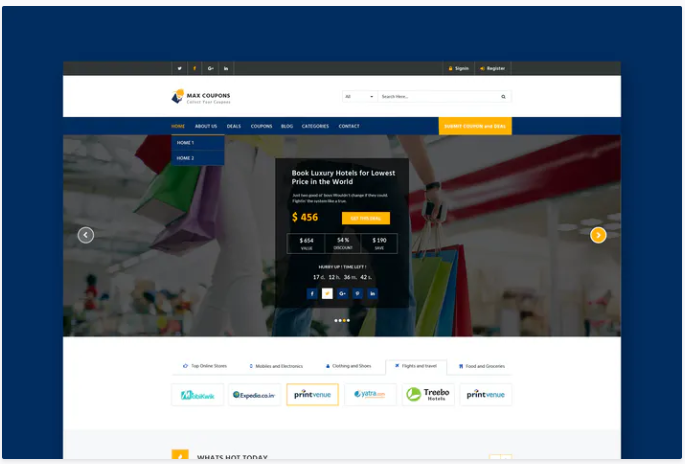Open the Deals menu item

click(x=233, y=126)
